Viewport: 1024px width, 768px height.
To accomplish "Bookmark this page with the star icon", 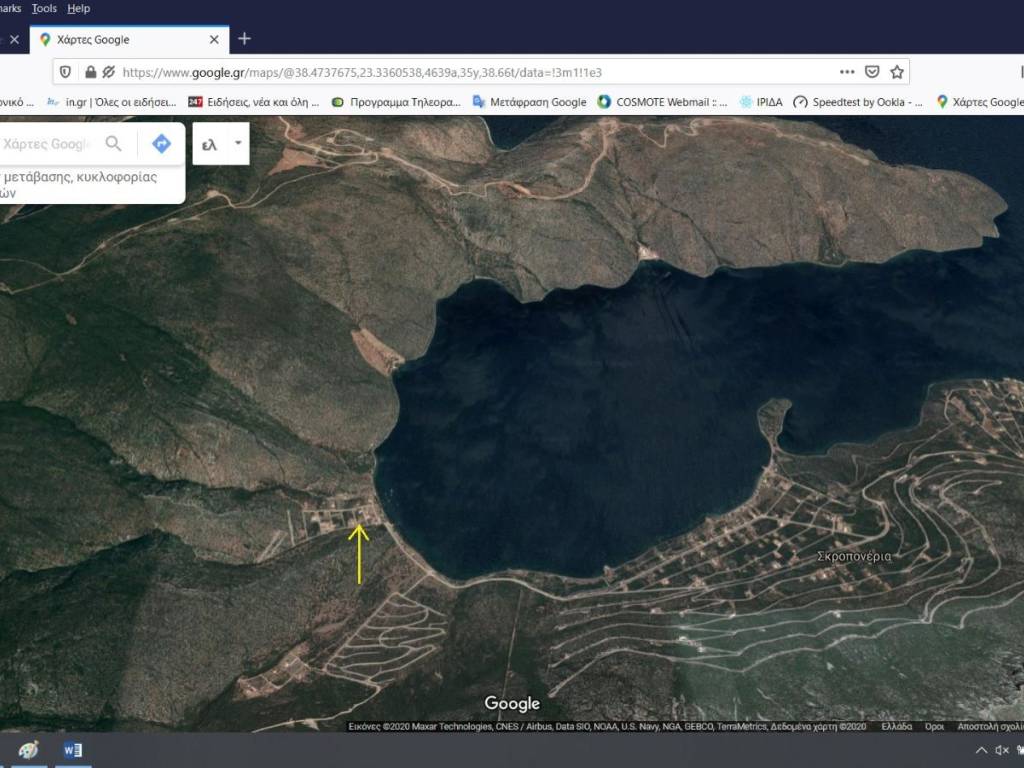I will tap(897, 72).
